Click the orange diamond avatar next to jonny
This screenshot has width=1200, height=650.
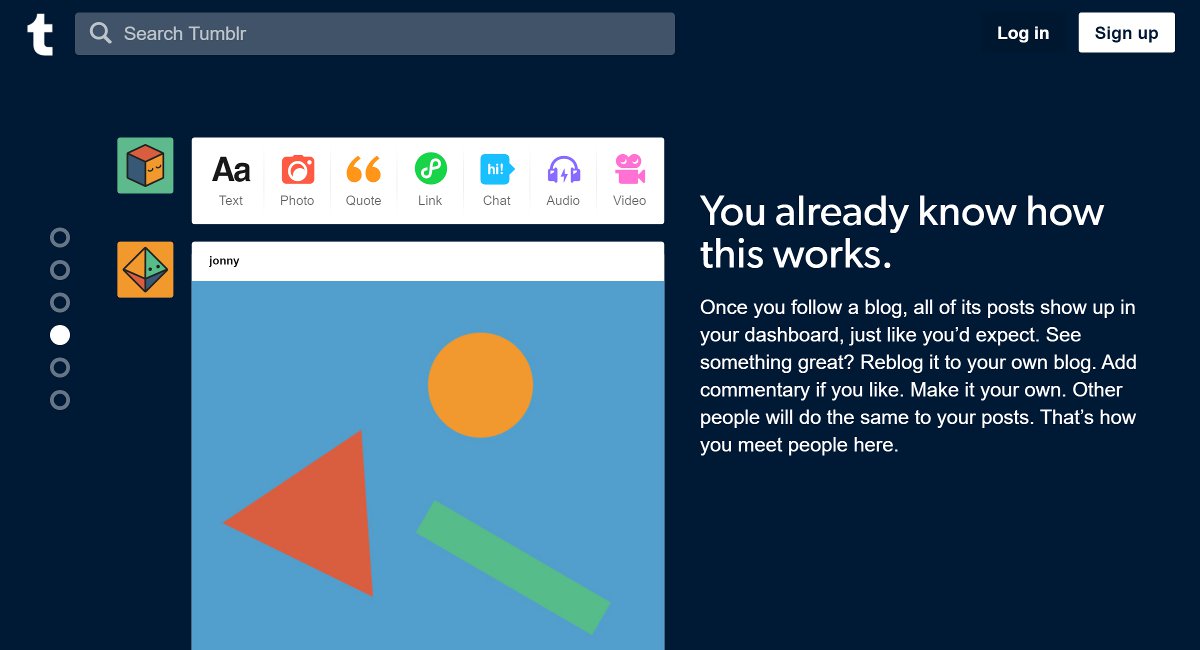click(145, 269)
